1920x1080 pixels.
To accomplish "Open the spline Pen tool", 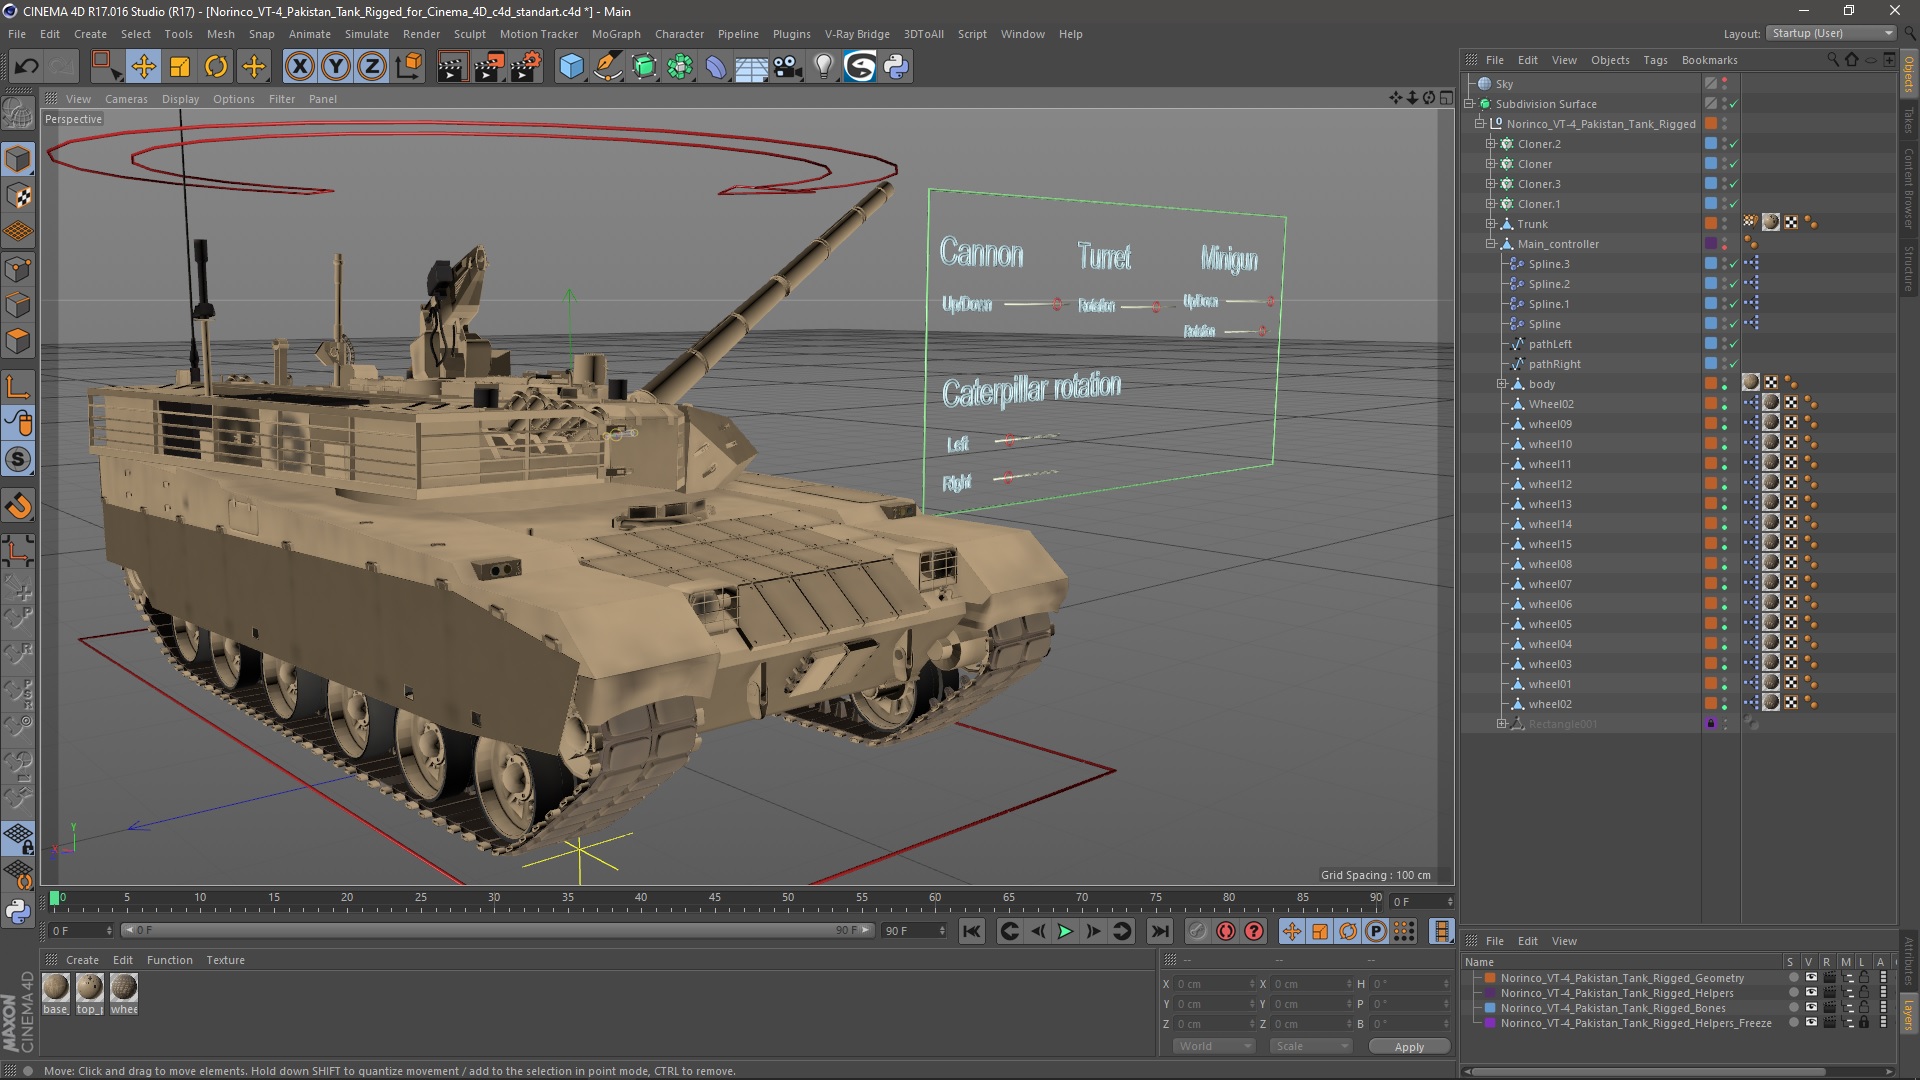I will (608, 67).
